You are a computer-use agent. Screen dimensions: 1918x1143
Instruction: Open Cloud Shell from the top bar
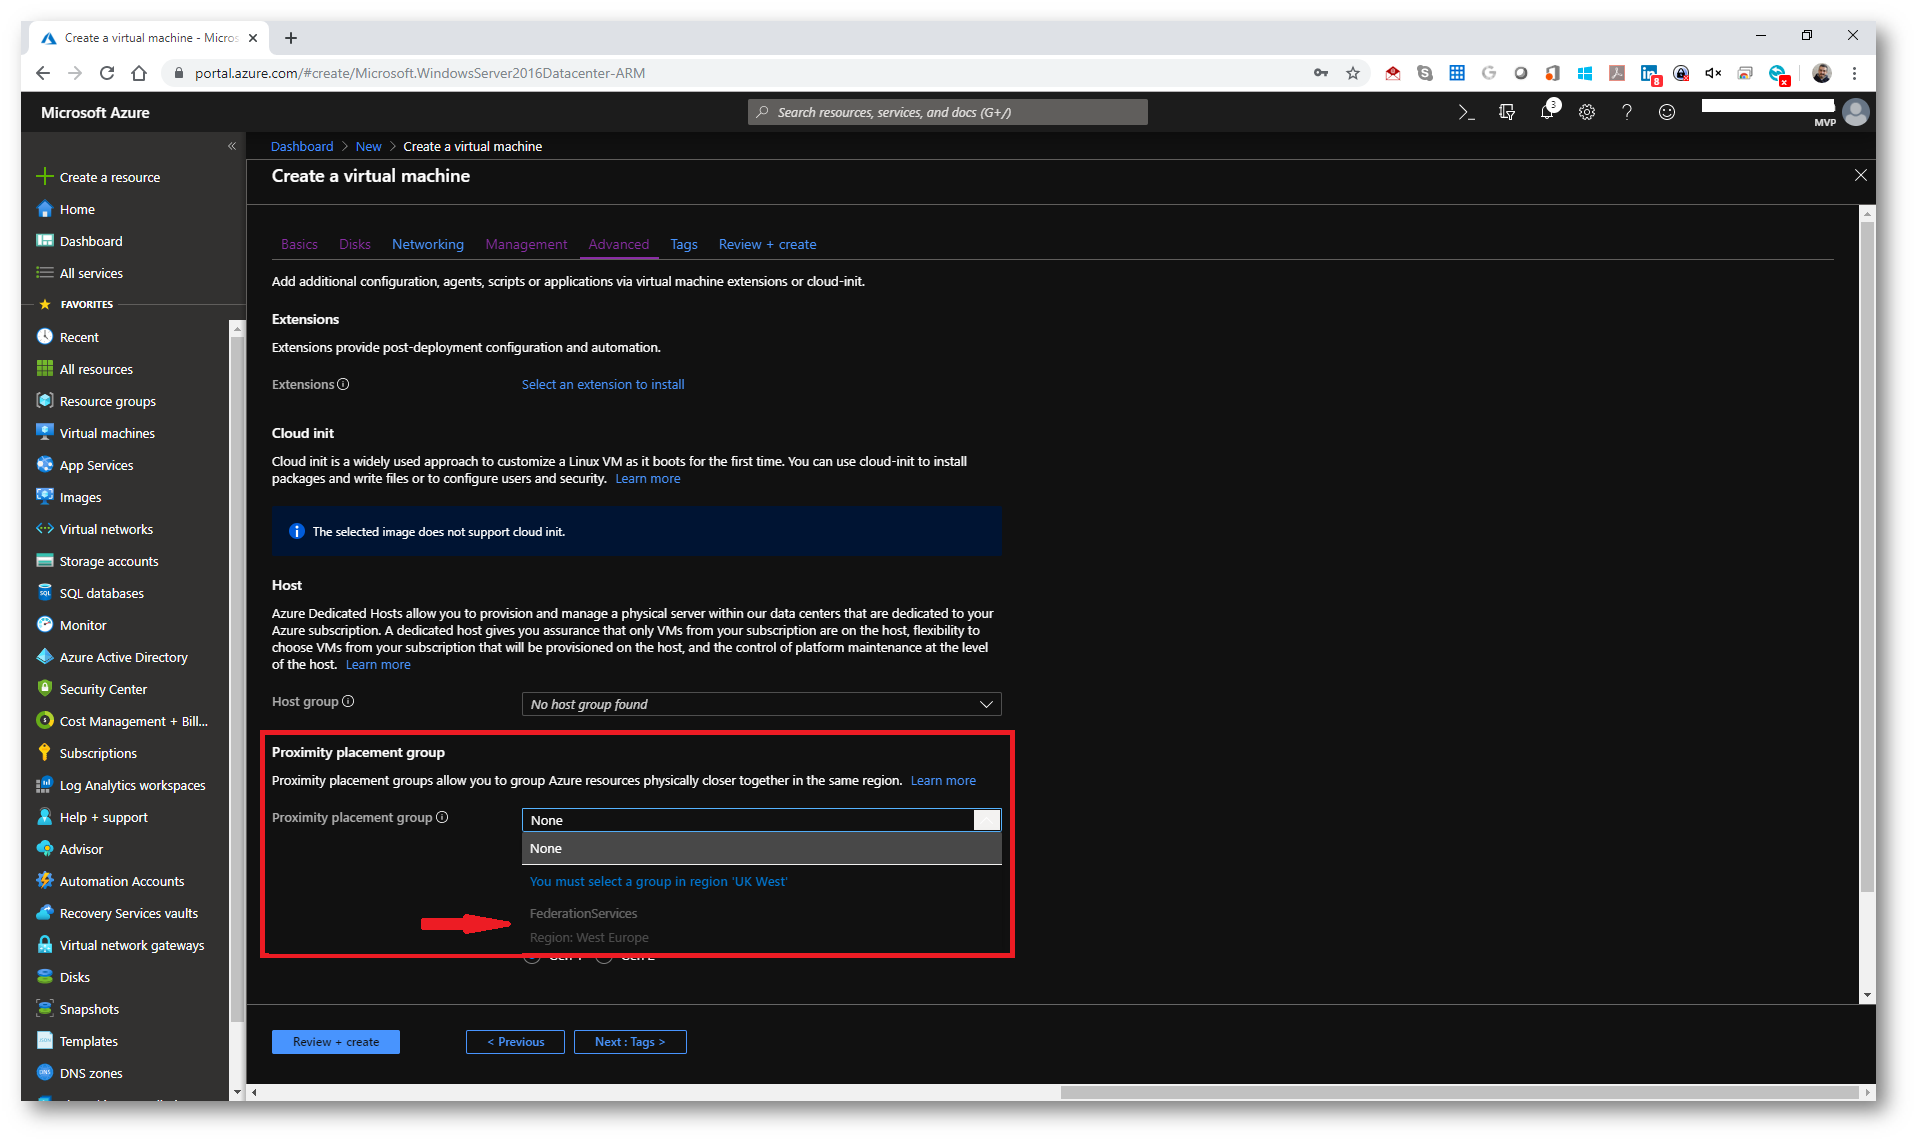click(x=1466, y=112)
